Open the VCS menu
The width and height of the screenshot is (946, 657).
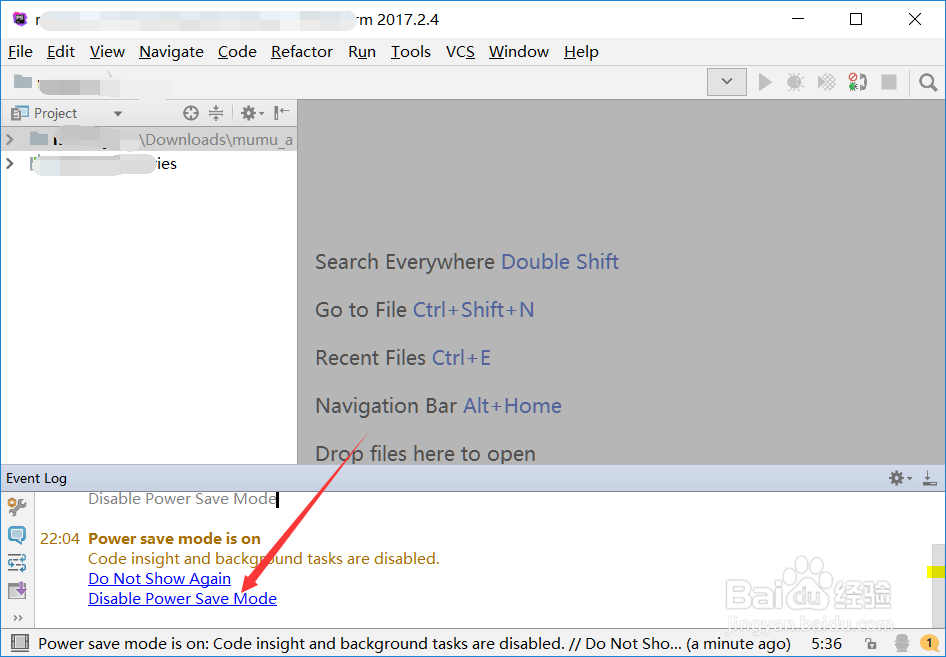tap(460, 52)
